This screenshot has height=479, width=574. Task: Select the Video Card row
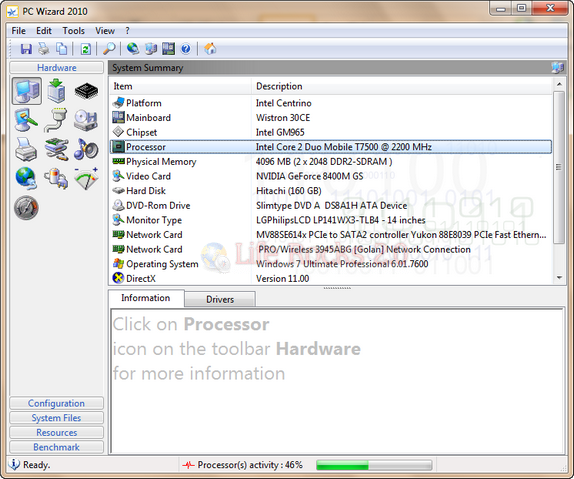coord(331,176)
